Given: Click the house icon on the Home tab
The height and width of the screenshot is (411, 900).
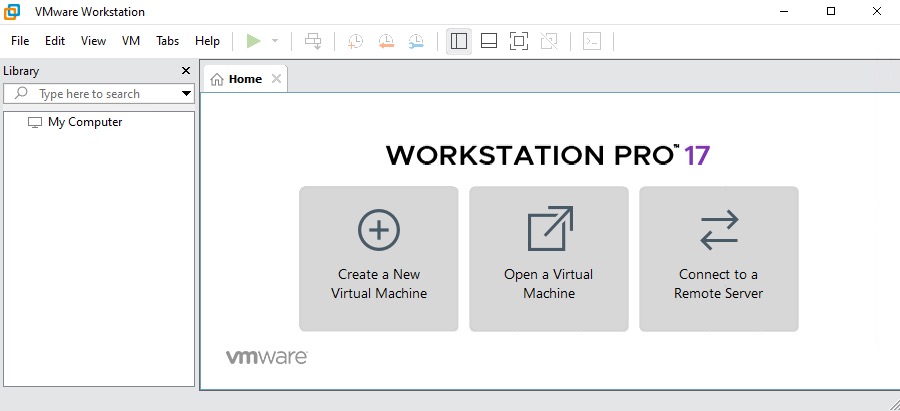Looking at the screenshot, I should [217, 79].
